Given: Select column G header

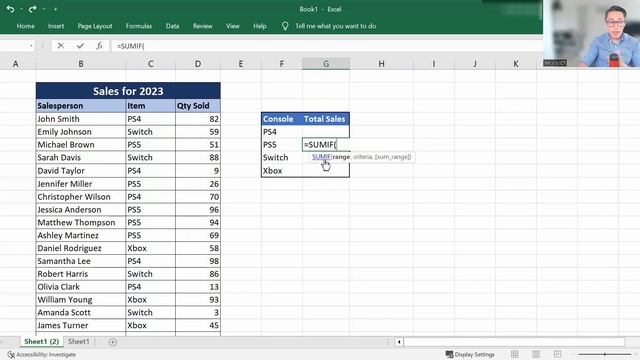Looking at the screenshot, I should click(x=326, y=64).
